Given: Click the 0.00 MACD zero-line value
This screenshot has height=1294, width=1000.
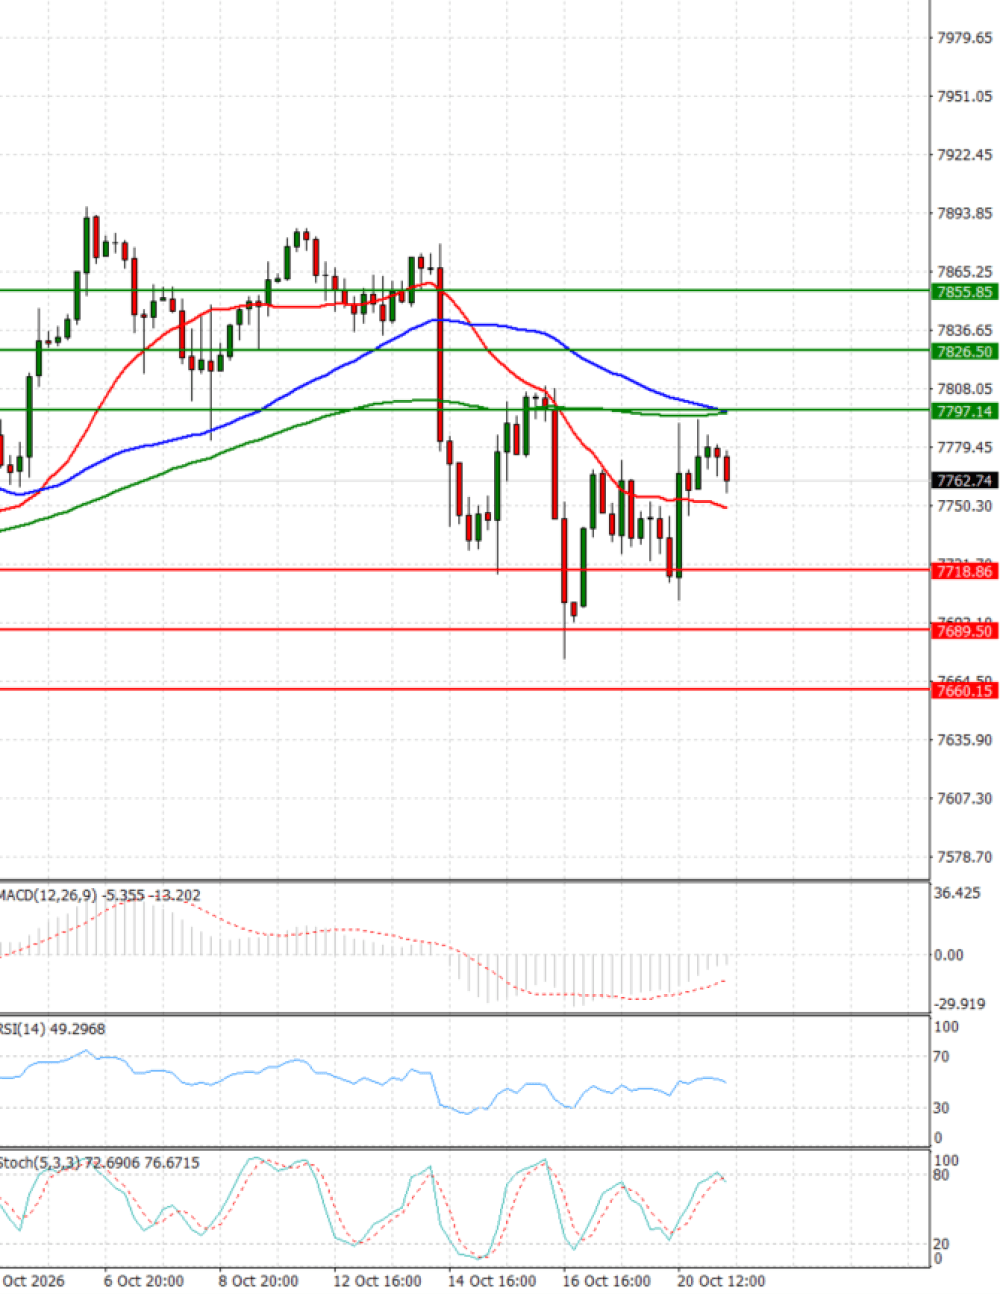Looking at the screenshot, I should pyautogui.click(x=949, y=955).
